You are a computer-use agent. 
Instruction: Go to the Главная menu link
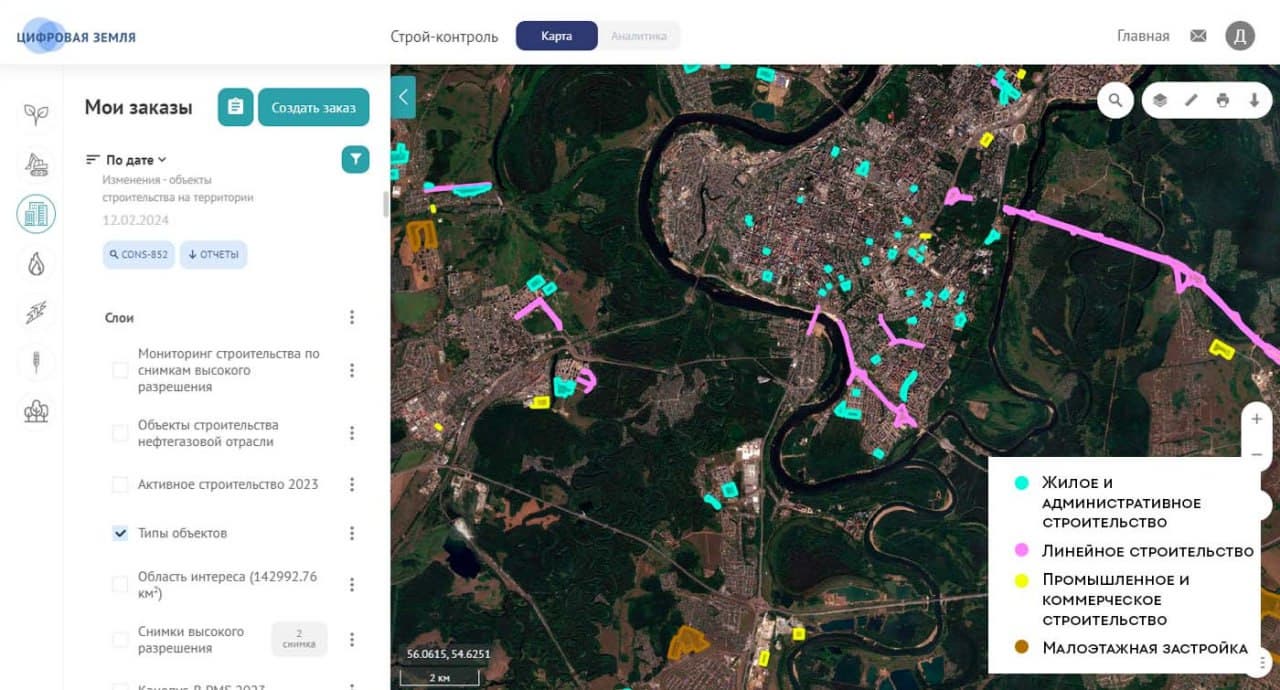tap(1143, 36)
